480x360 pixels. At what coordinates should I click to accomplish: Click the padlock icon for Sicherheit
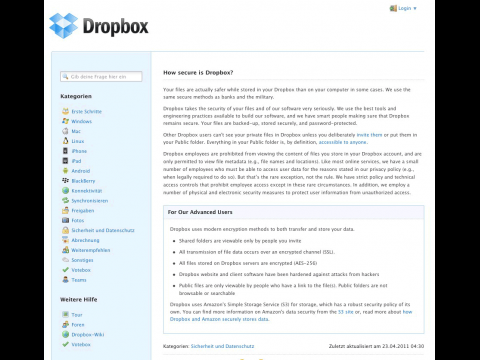tap(66, 230)
